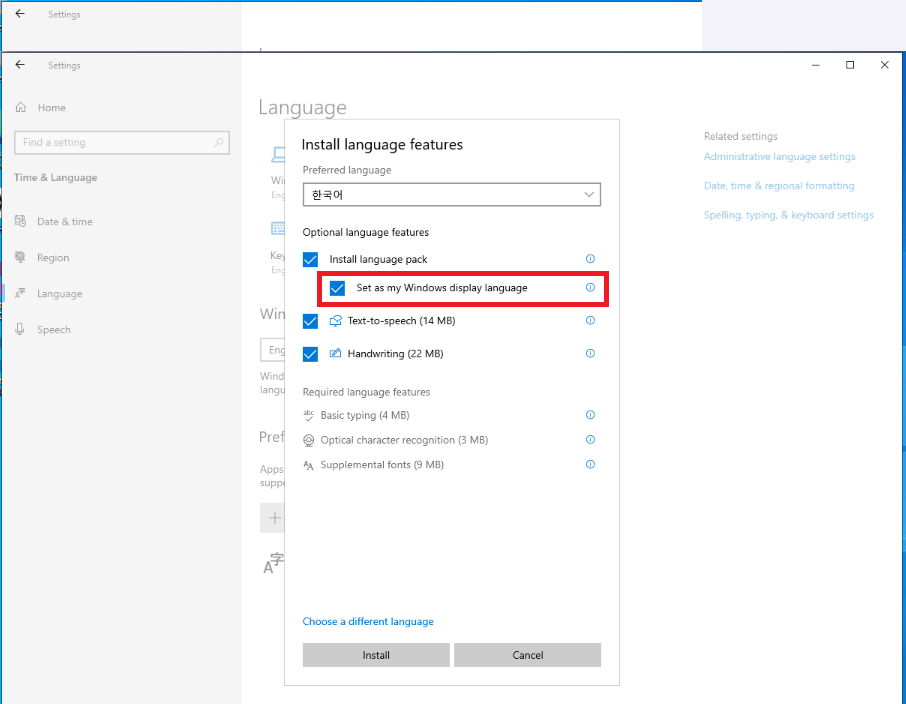Click info icon for Basic typing
This screenshot has width=906, height=704.
[x=590, y=414]
